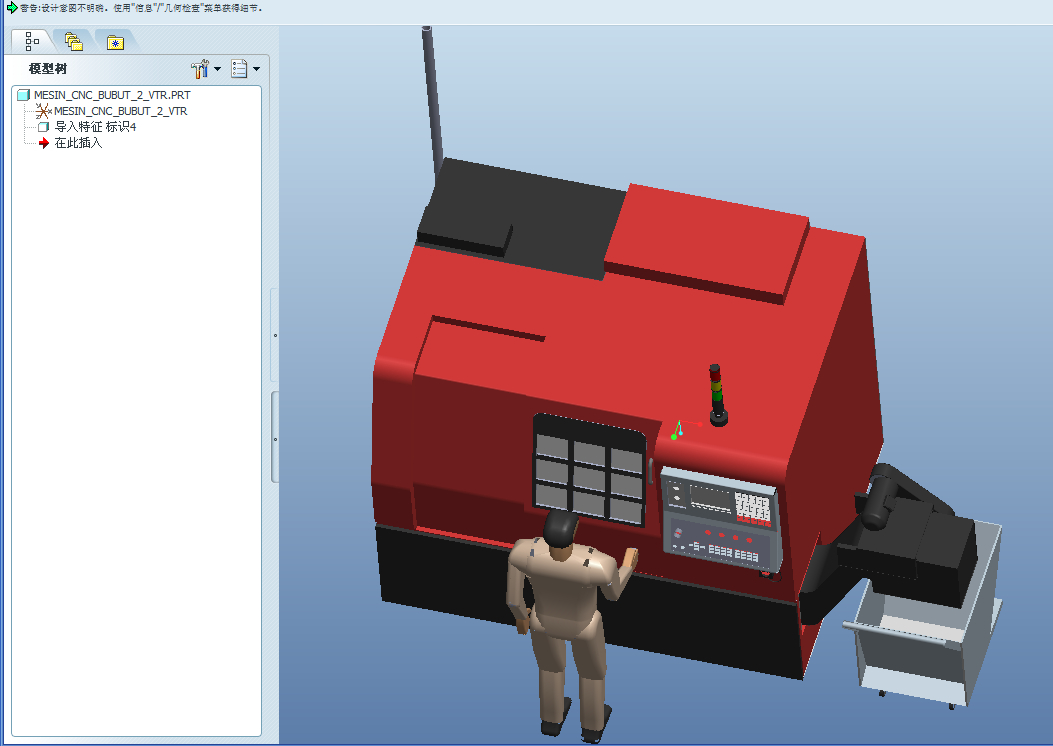
Task: Click the CNC control panel in the model
Action: 721,518
